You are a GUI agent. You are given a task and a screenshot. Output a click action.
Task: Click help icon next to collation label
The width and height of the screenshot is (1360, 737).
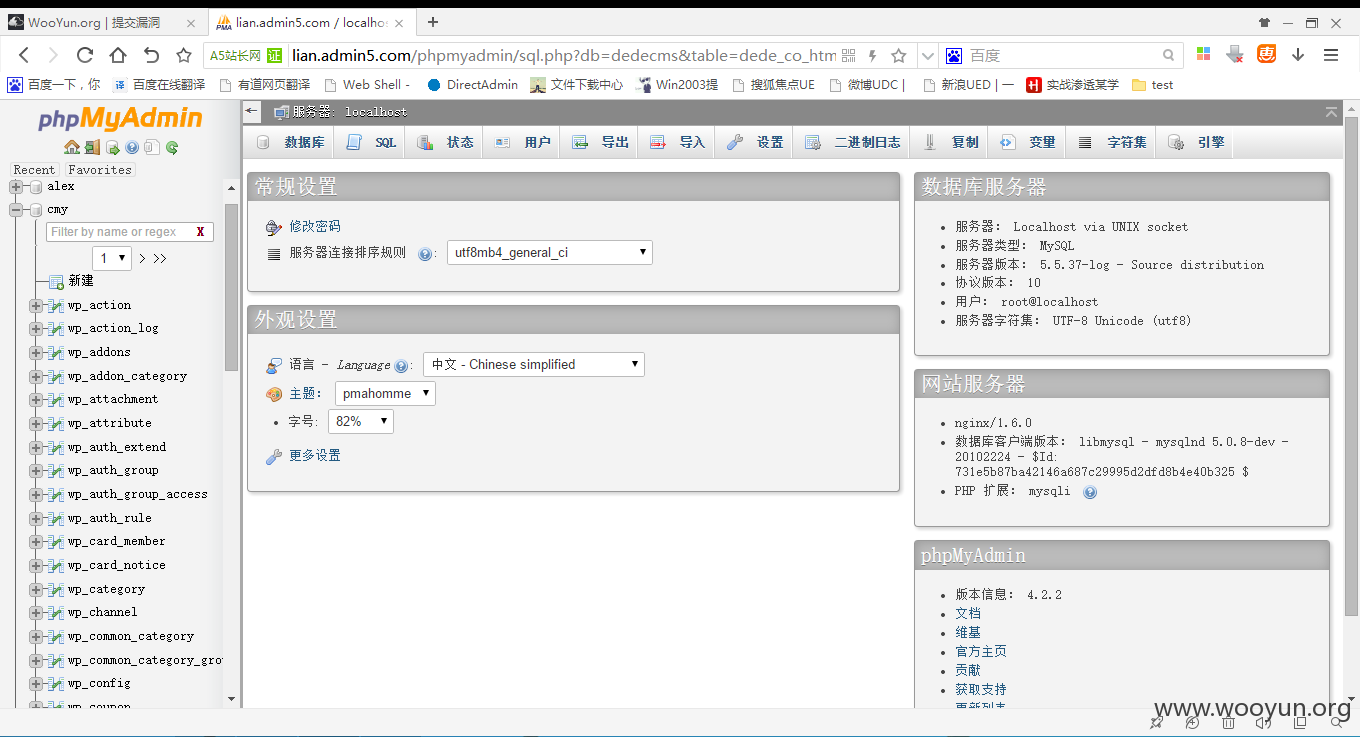pos(425,254)
